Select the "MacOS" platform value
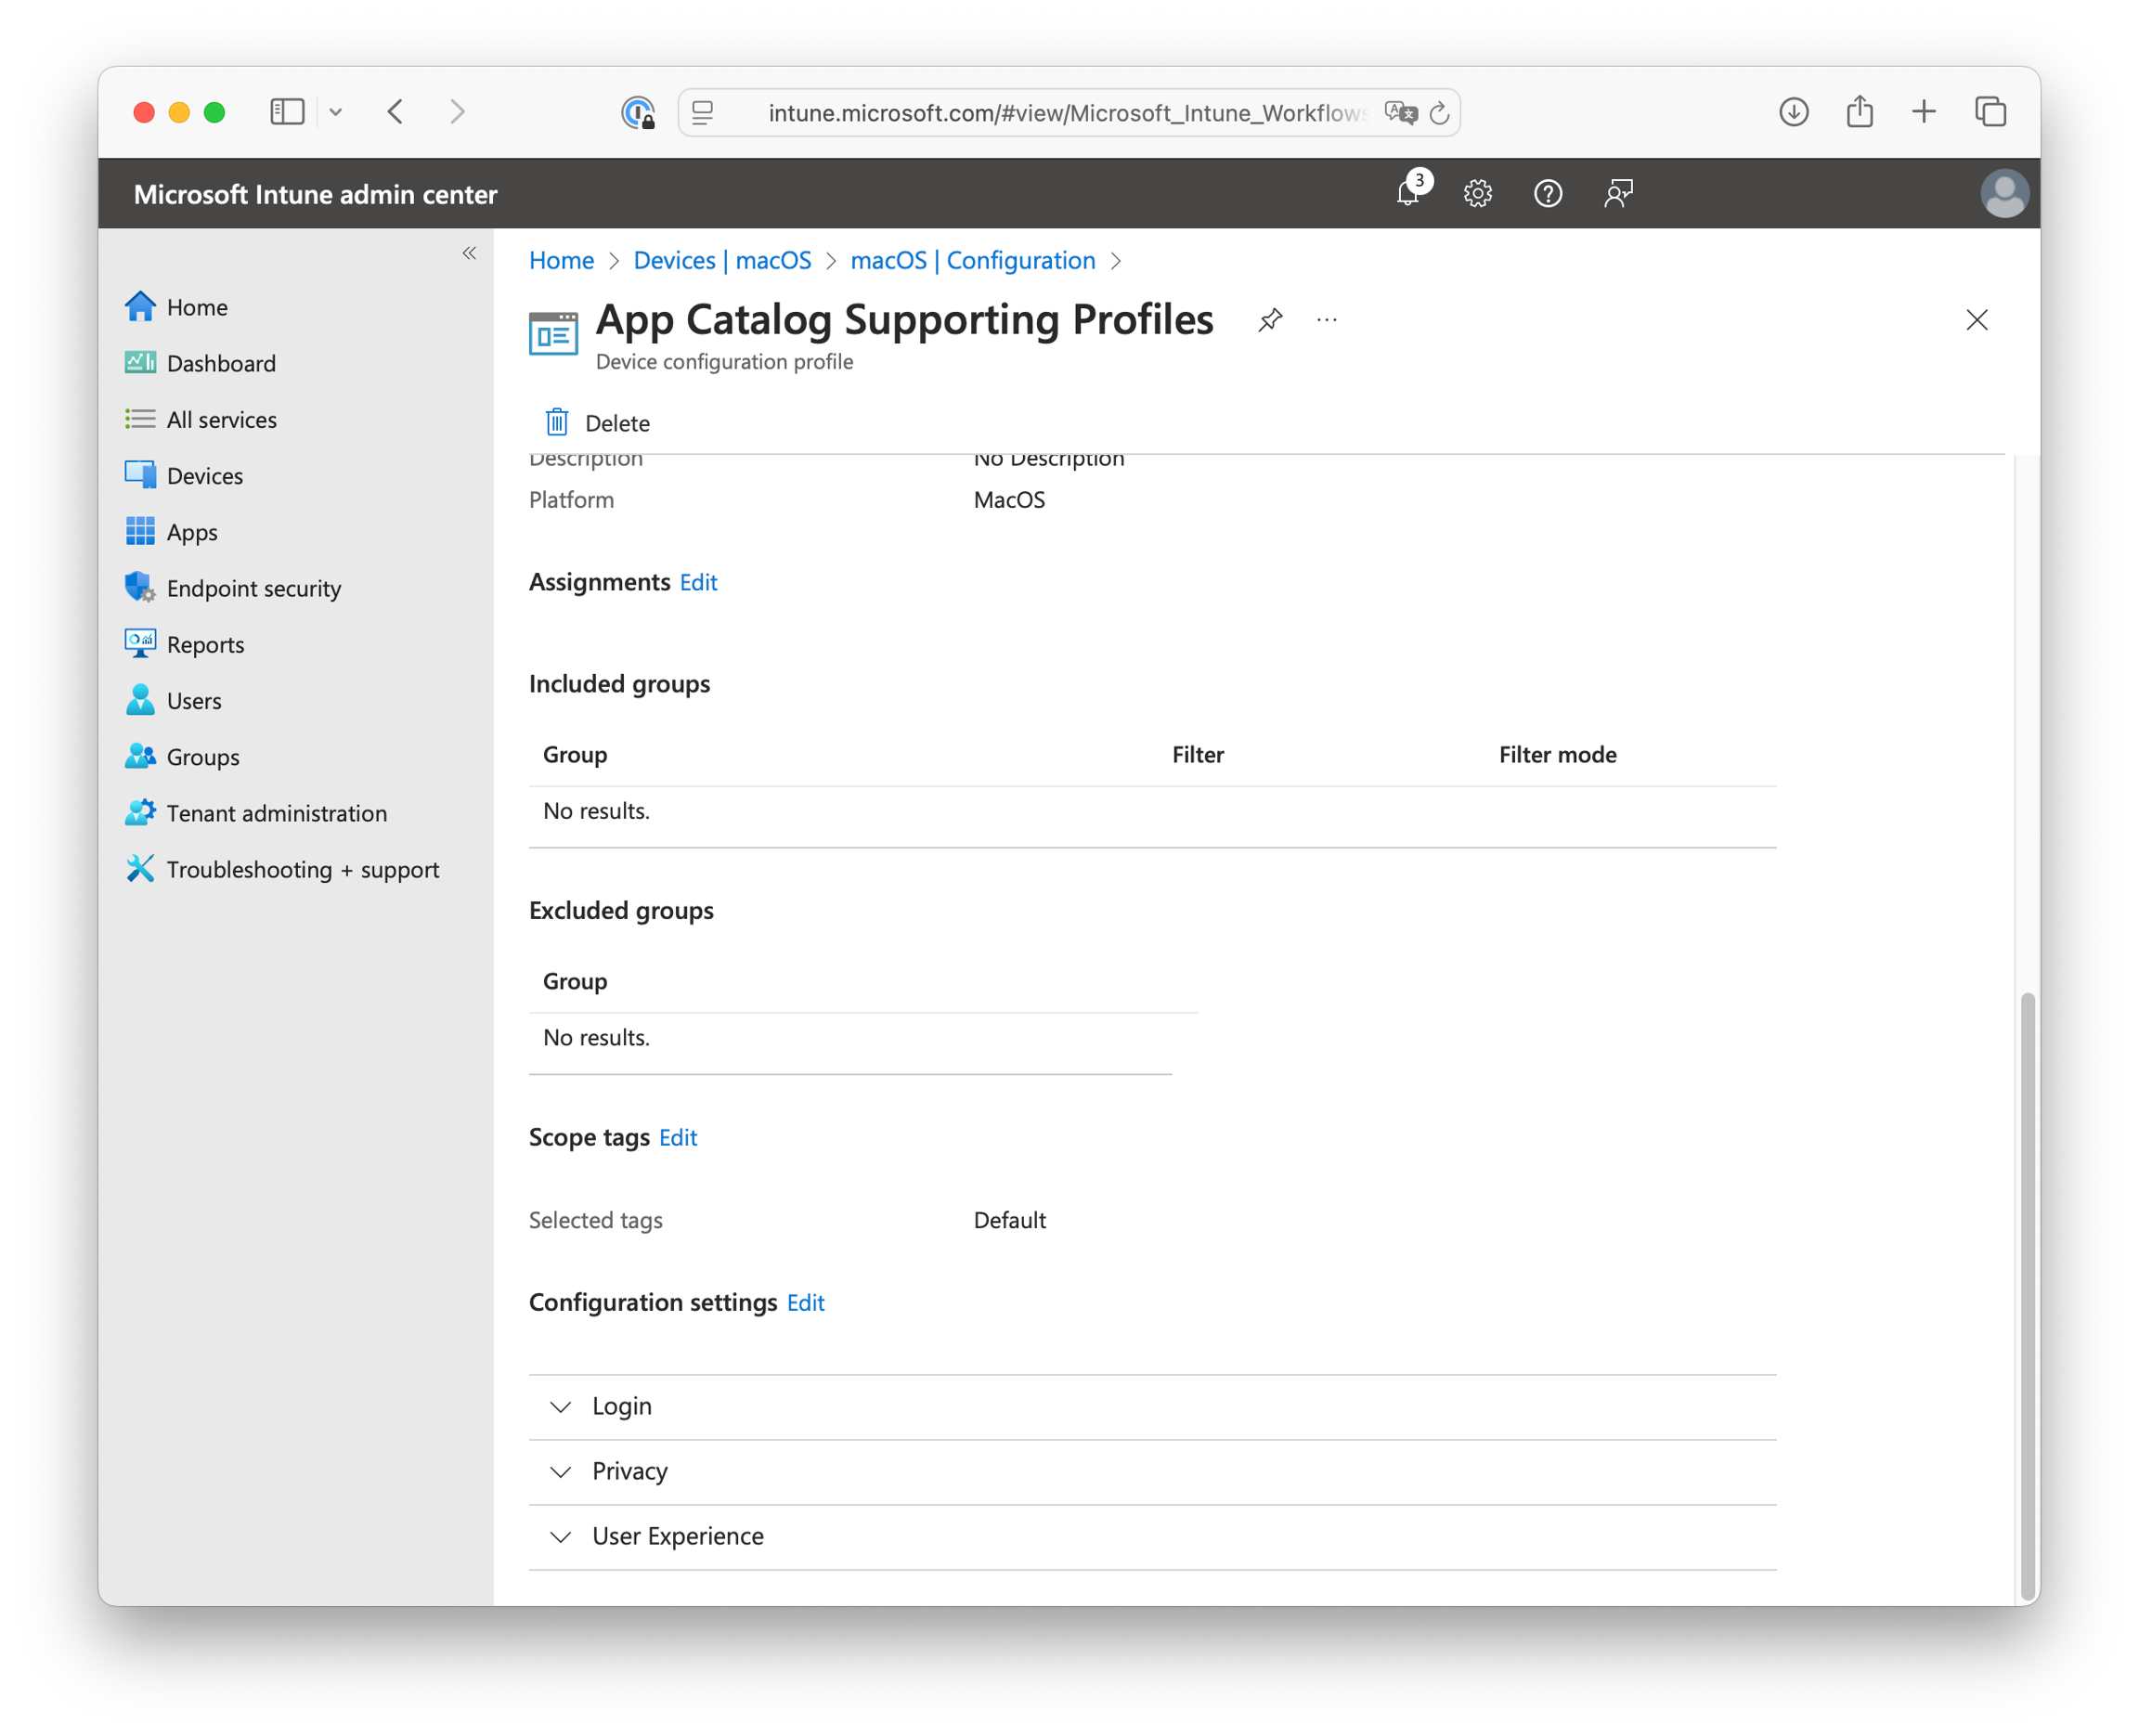The height and width of the screenshot is (1736, 2139). pos(1009,499)
